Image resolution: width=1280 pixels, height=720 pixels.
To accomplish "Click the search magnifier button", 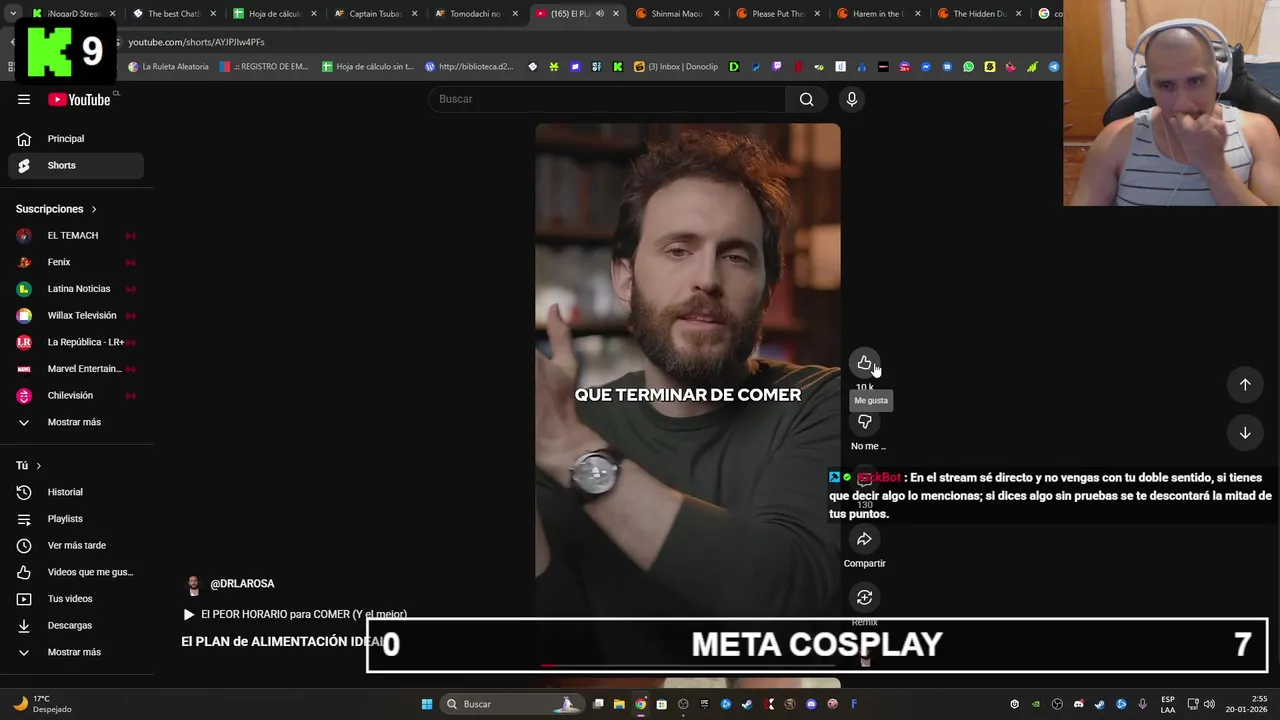I will [806, 99].
